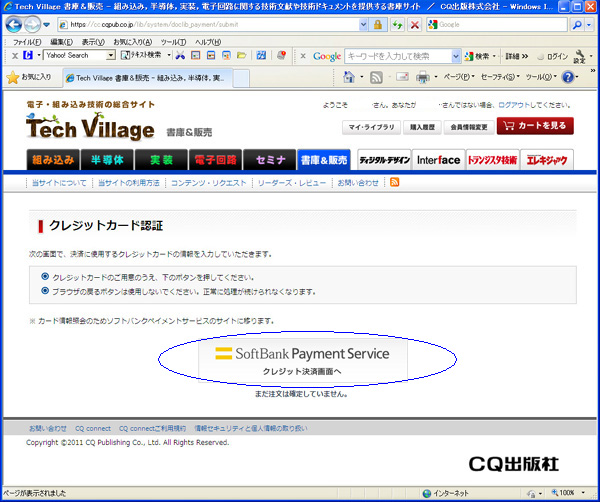The image size is (600, 502).
Task: Click the favorites star icon
Action: pyautogui.click(x=14, y=77)
